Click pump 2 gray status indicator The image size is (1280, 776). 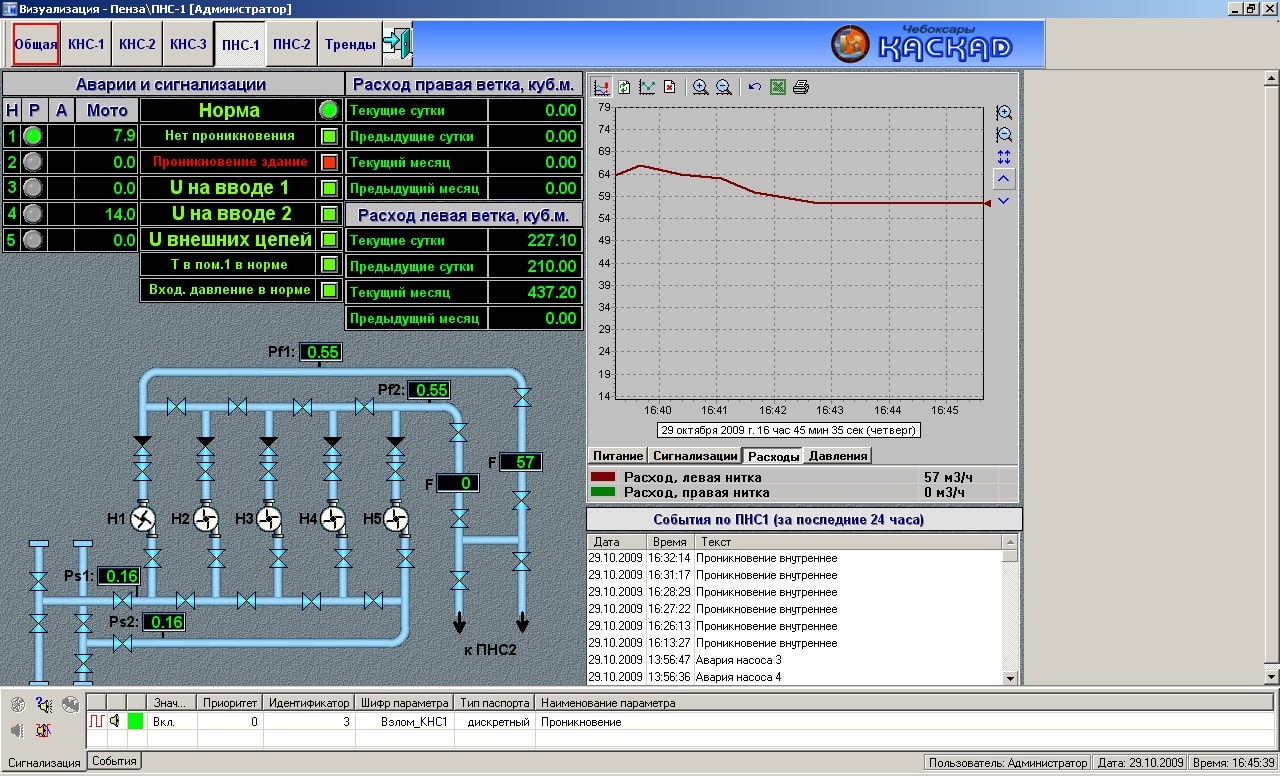[x=33, y=162]
